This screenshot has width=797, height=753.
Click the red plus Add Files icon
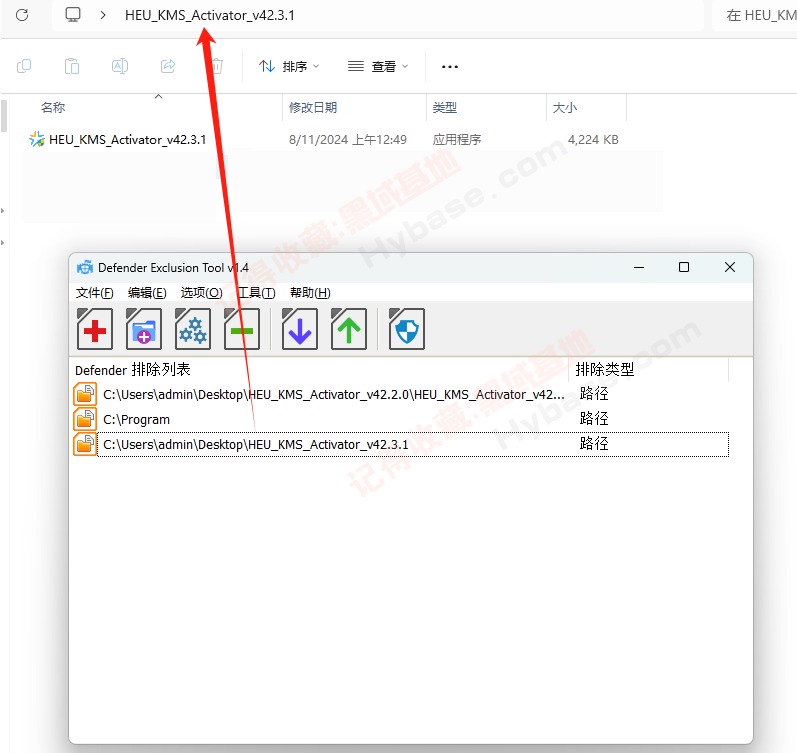coord(95,329)
